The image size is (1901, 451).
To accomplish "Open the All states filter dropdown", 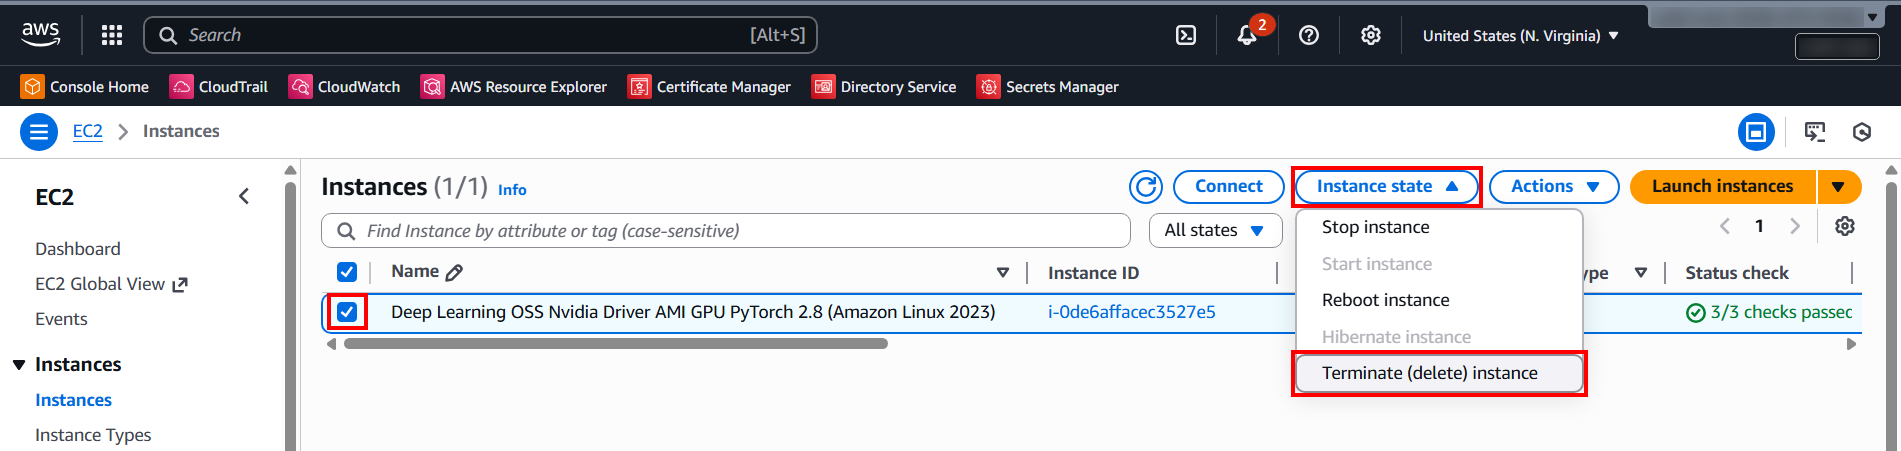I will click(x=1215, y=231).
